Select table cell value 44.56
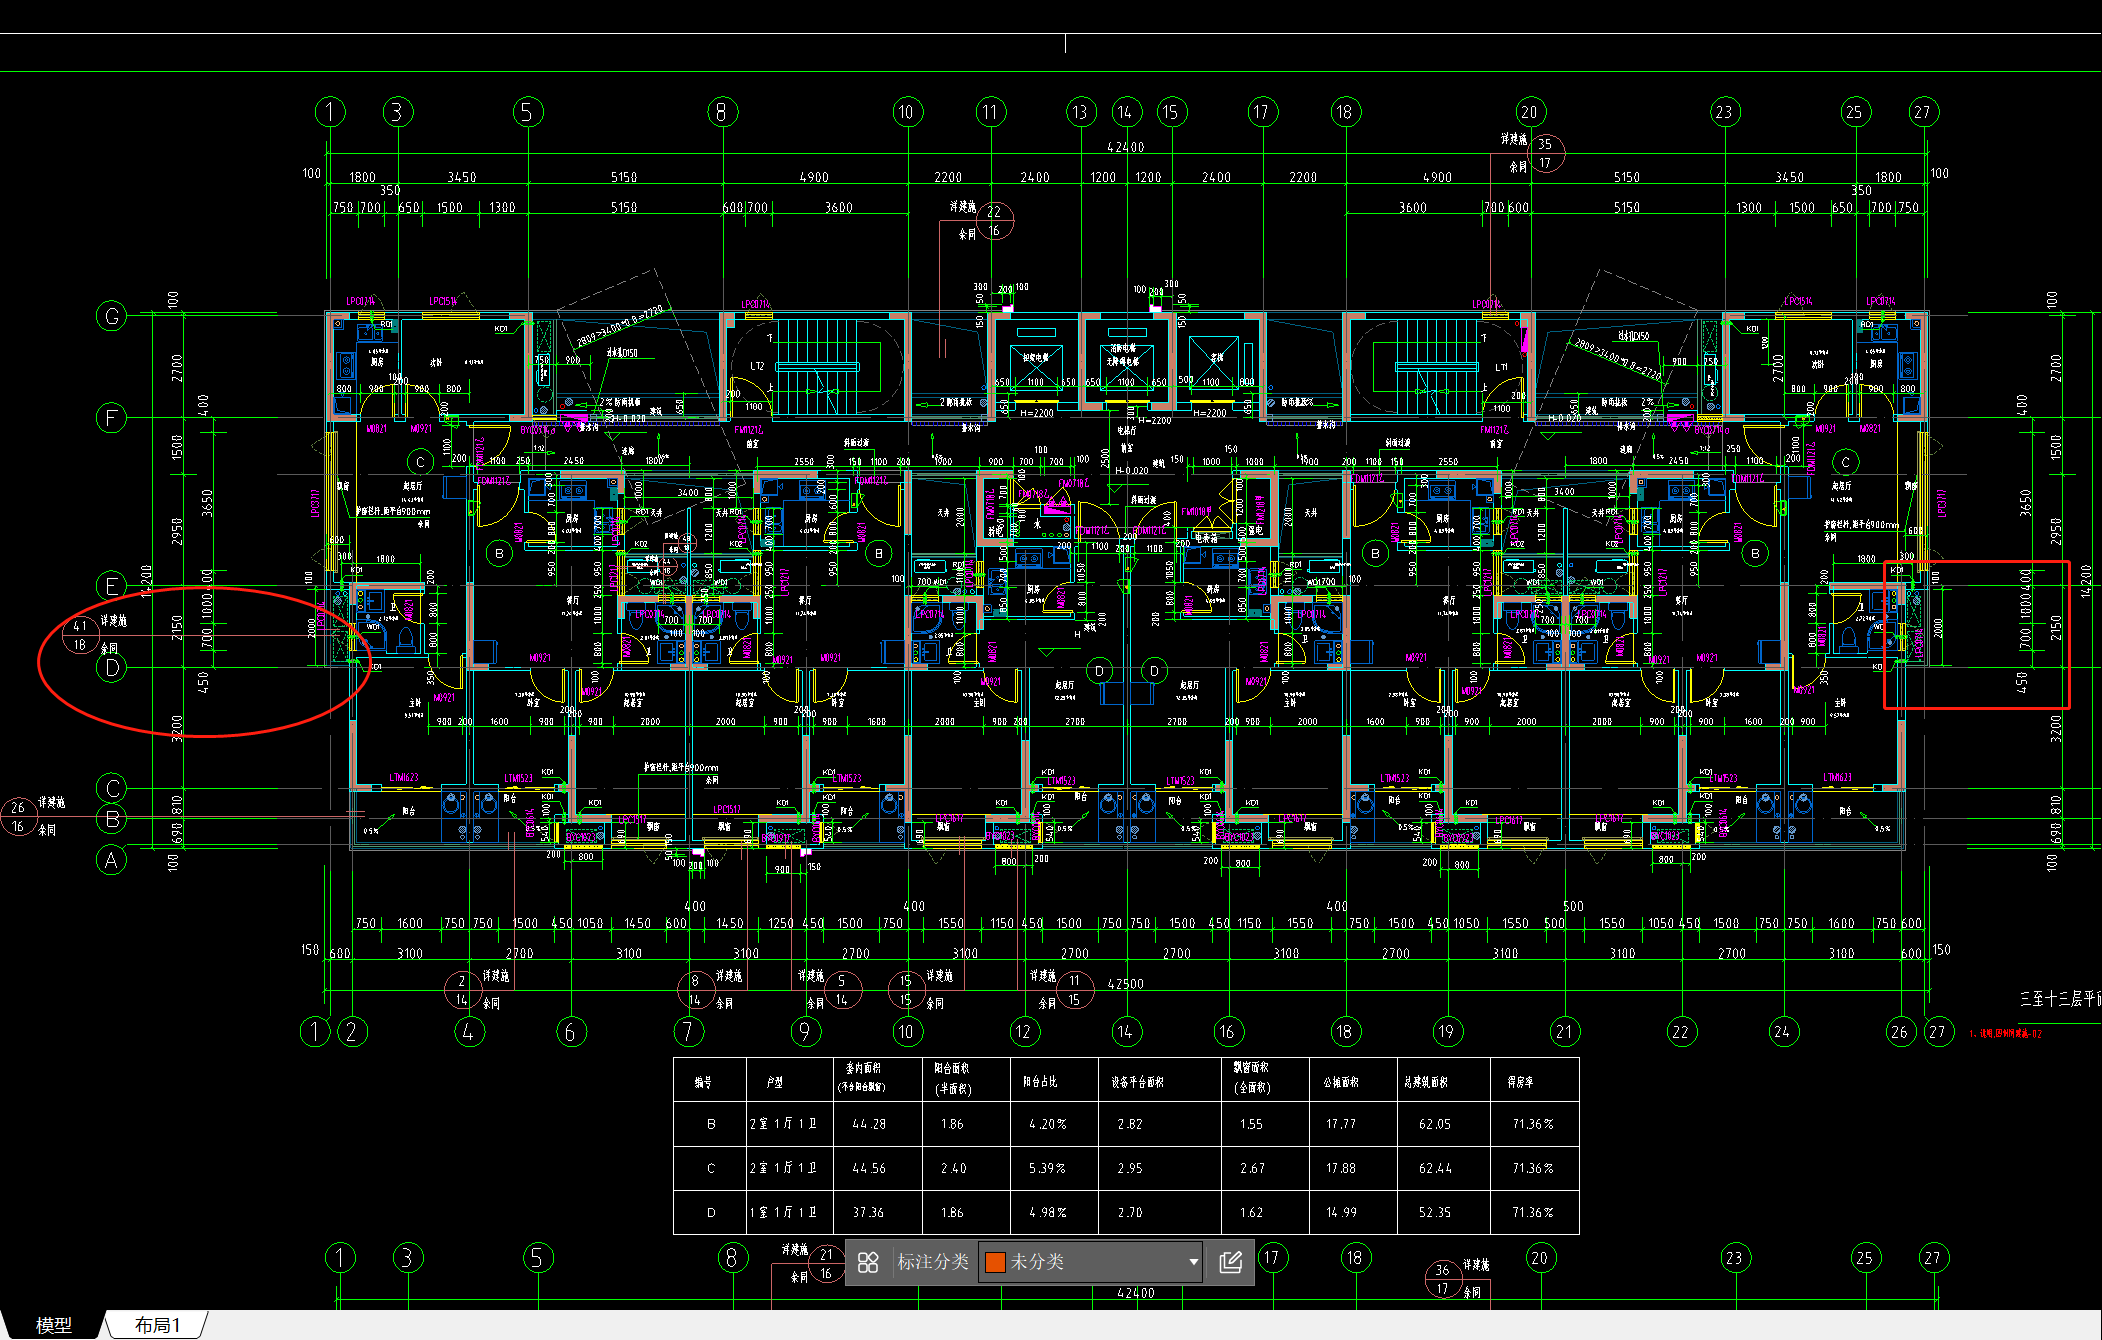 coord(868,1168)
